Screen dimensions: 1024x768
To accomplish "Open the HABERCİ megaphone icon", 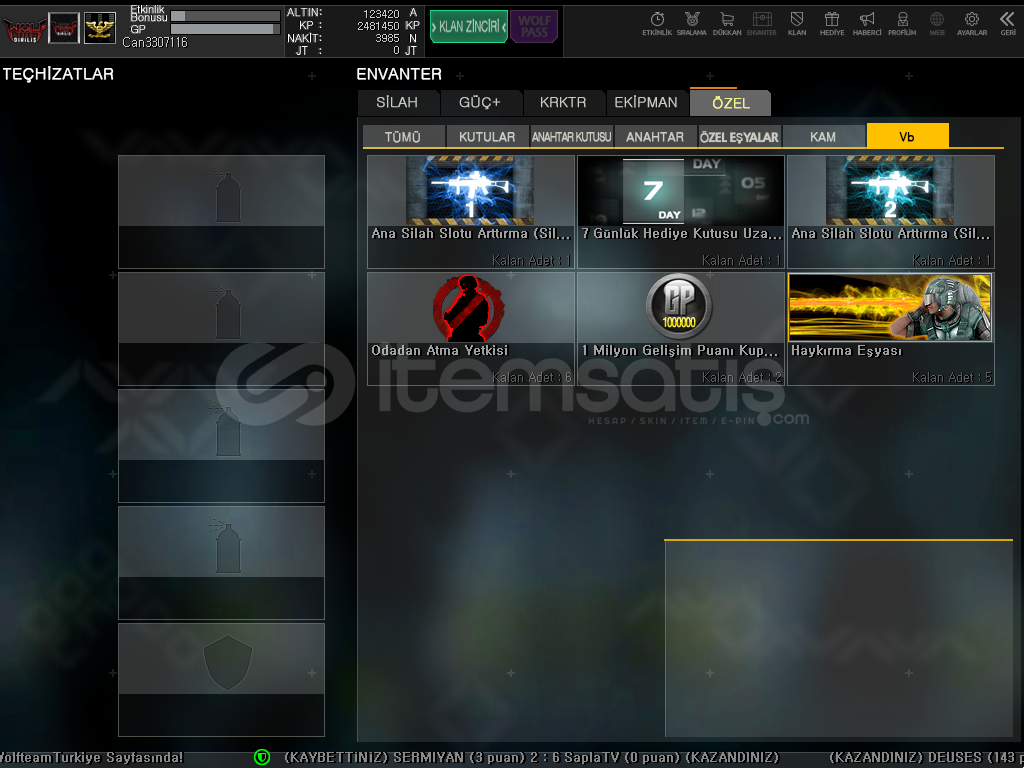I will pyautogui.click(x=867, y=24).
